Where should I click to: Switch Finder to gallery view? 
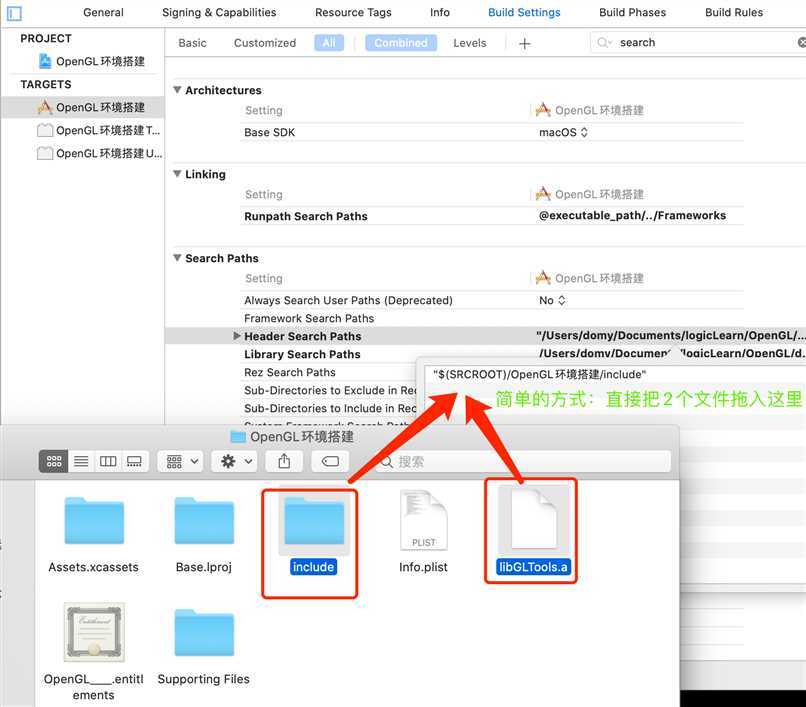[135, 461]
